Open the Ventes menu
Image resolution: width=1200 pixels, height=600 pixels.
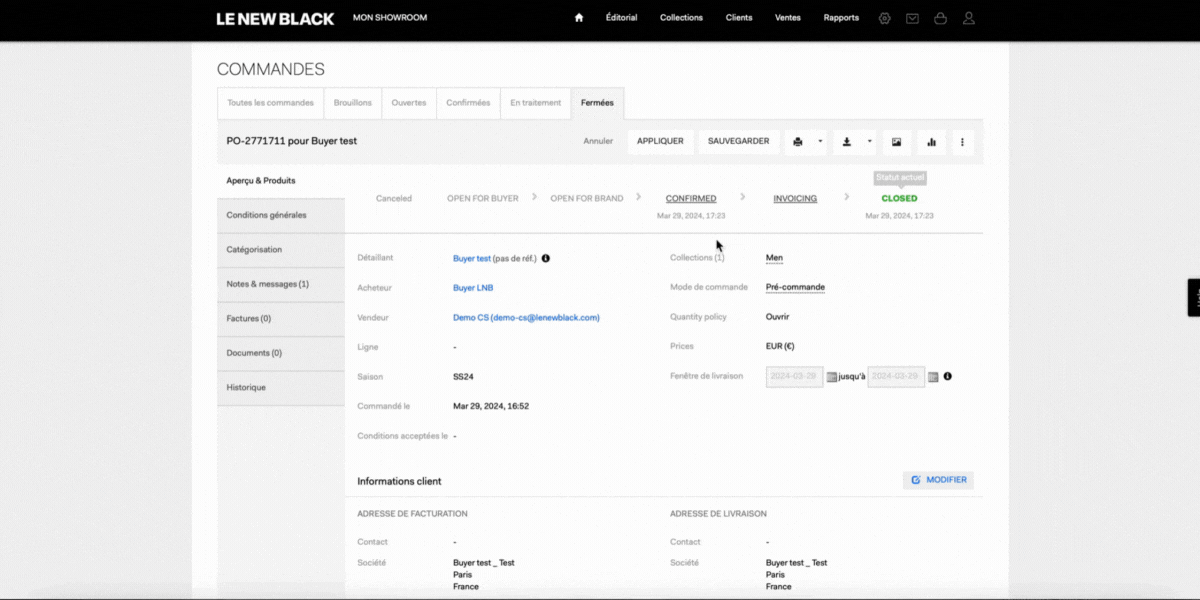(788, 18)
